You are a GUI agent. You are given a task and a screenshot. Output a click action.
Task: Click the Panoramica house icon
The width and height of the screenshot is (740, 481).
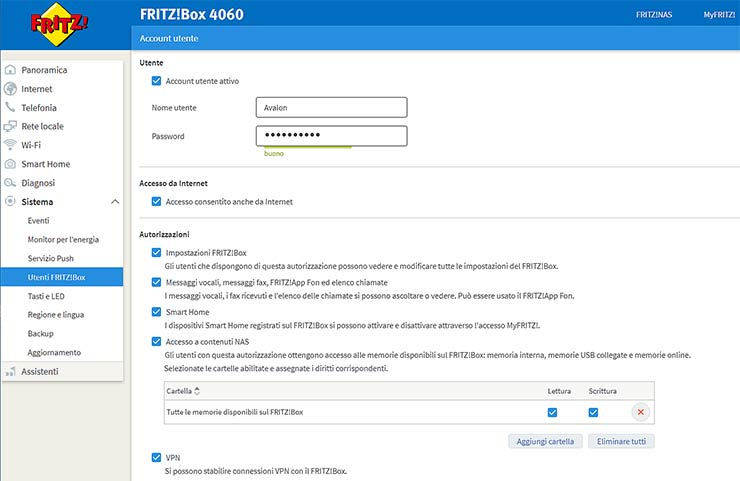click(10, 70)
